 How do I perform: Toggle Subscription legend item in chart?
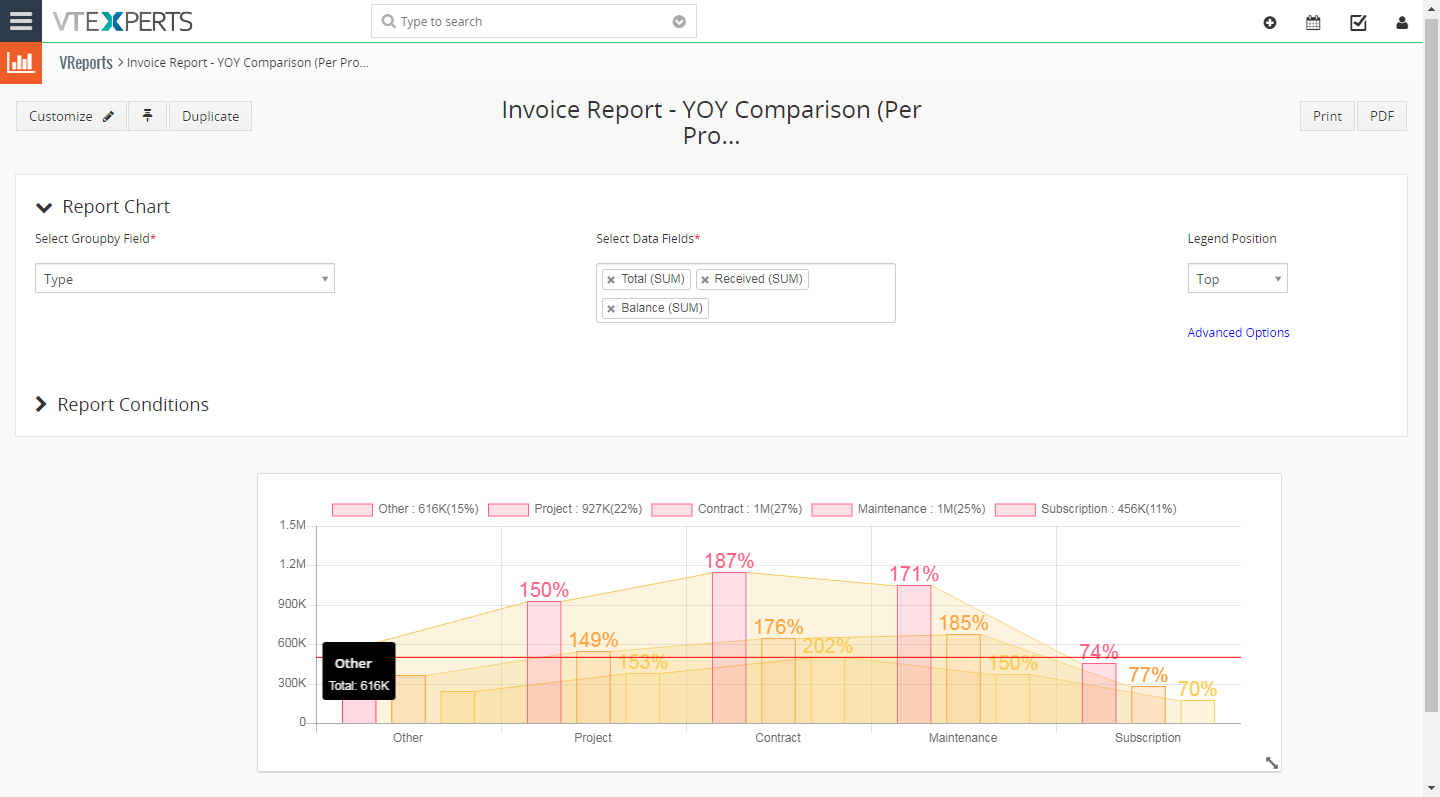click(1085, 509)
